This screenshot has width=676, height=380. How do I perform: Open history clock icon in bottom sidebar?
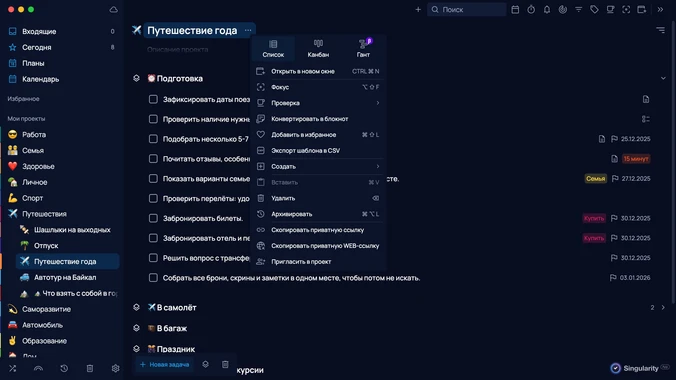coord(64,368)
